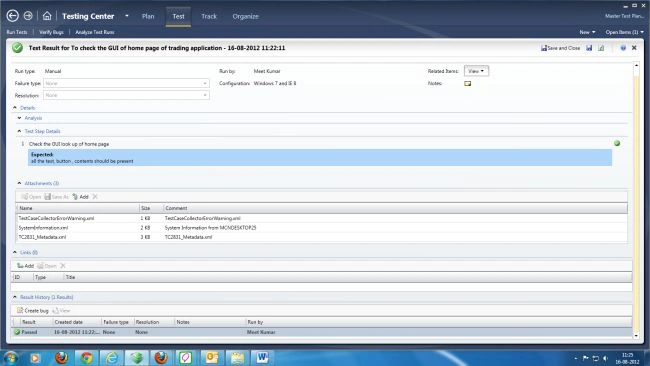This screenshot has width=650, height=366.
Task: Open Outlook from the taskbar
Action: click(x=212, y=357)
